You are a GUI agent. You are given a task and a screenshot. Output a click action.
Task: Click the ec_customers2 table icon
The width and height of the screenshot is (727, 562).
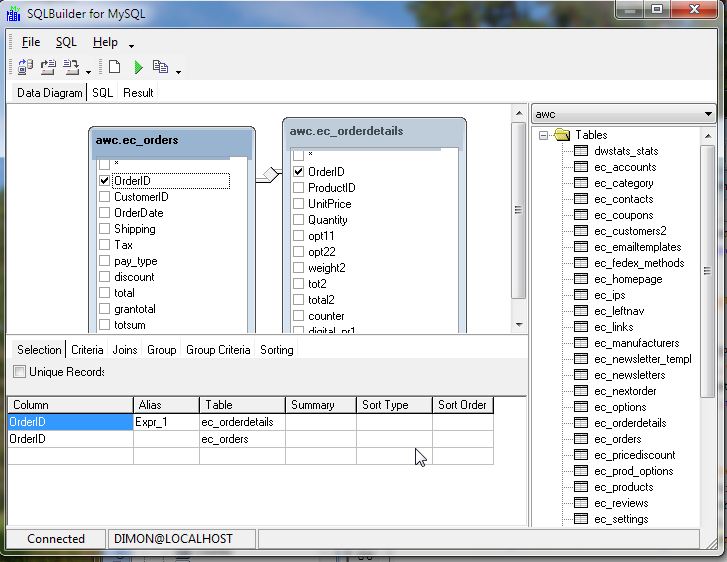click(580, 231)
